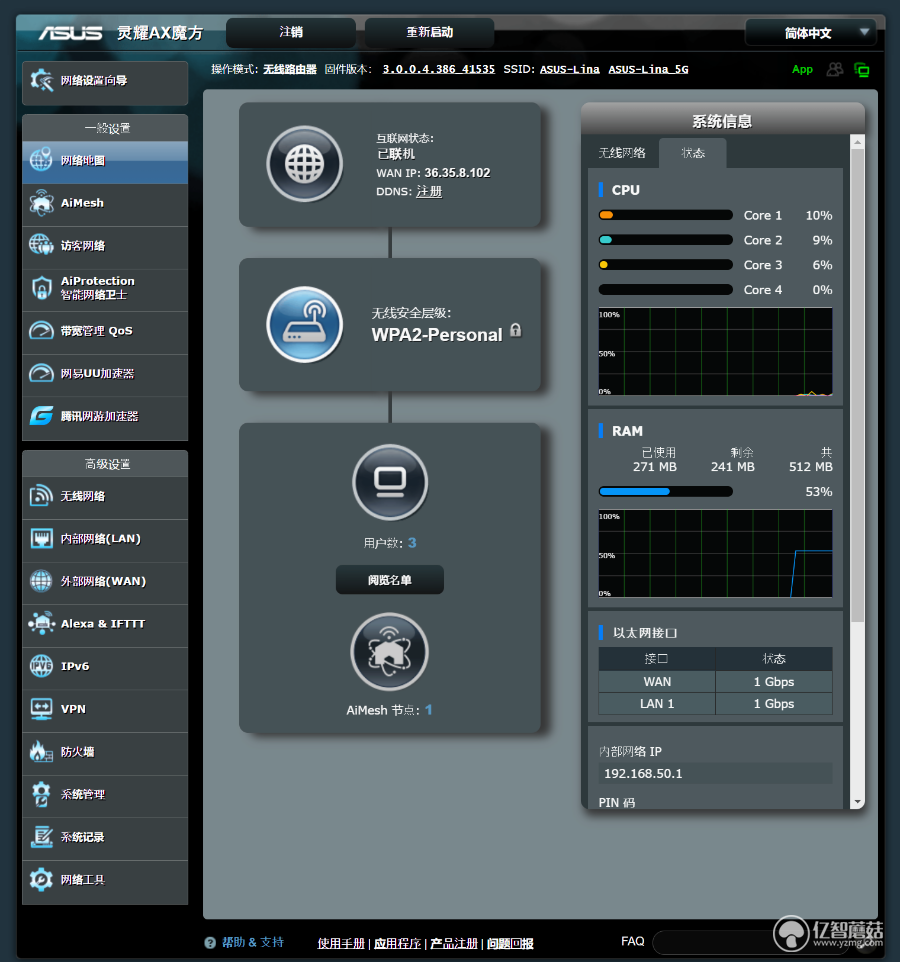Viewport: 900px width, 962px height.
Task: Open the Tencent game accelerator icon
Action: point(41,416)
